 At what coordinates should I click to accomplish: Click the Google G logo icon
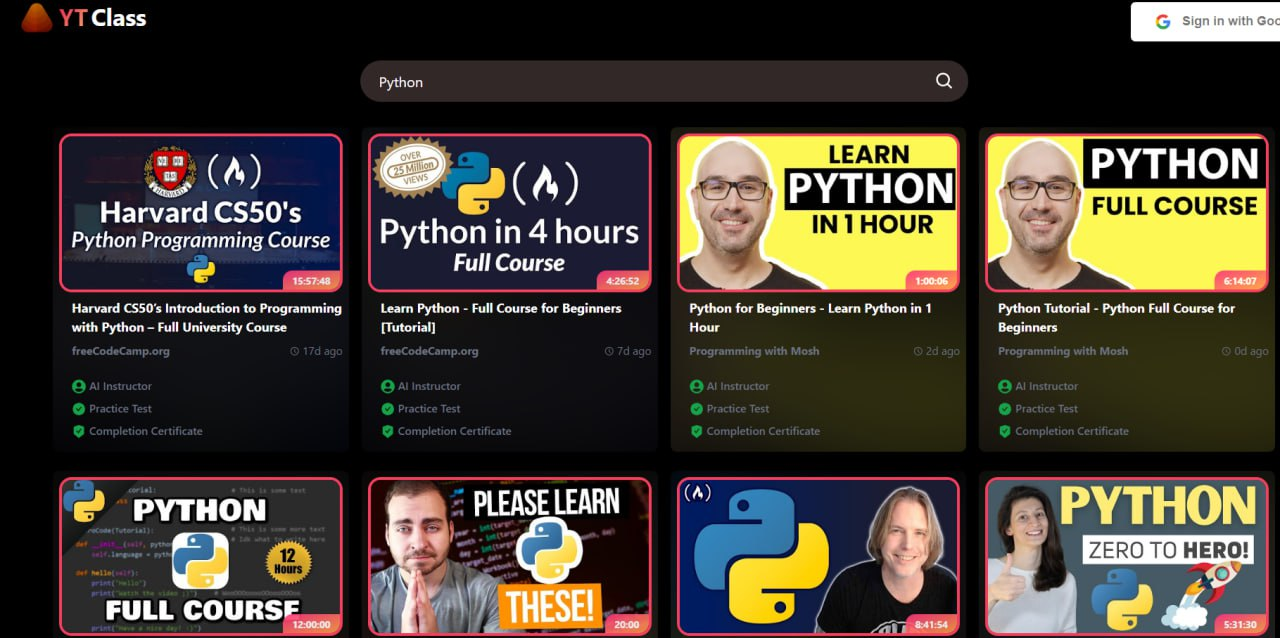click(1163, 21)
